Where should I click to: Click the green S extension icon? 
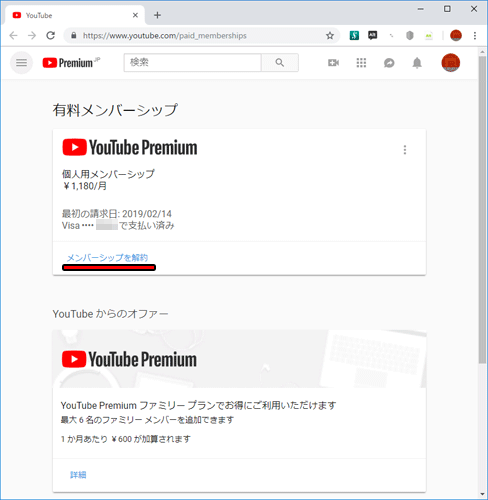click(354, 35)
